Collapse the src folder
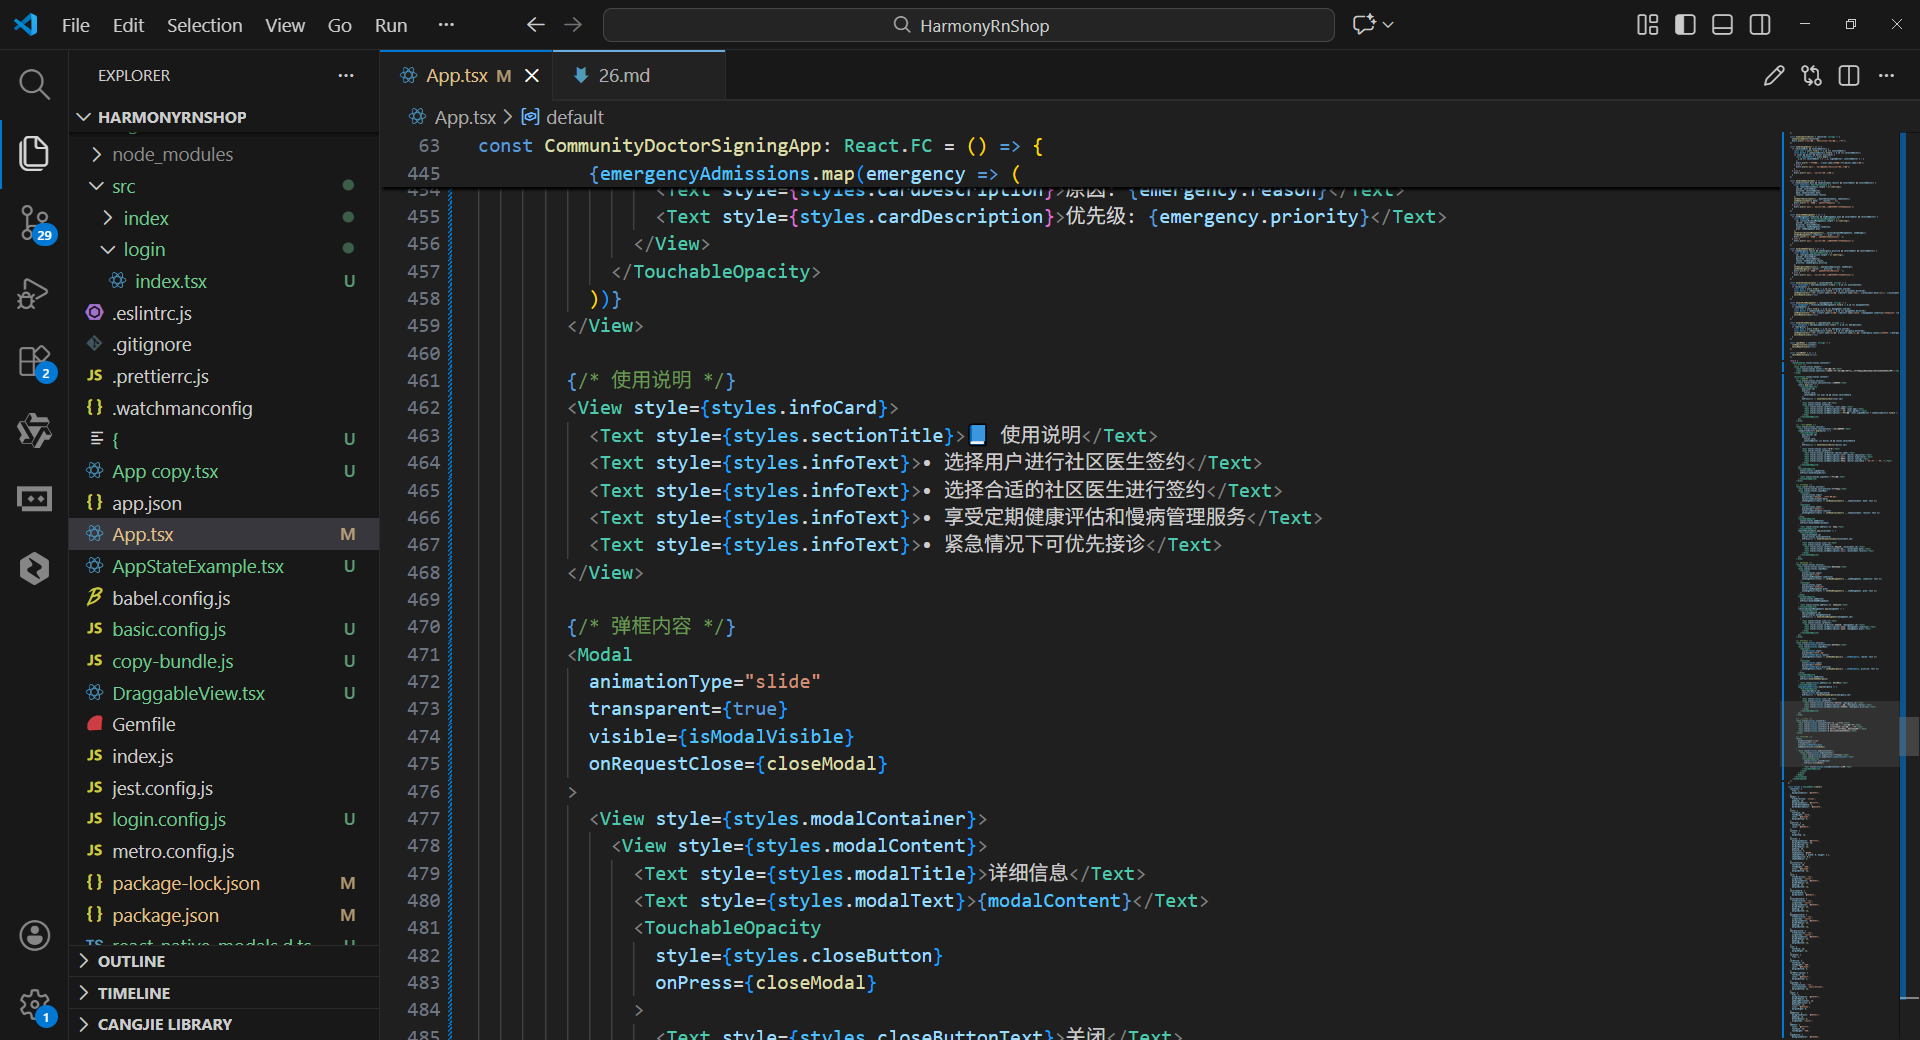This screenshot has height=1040, width=1920. coord(97,186)
